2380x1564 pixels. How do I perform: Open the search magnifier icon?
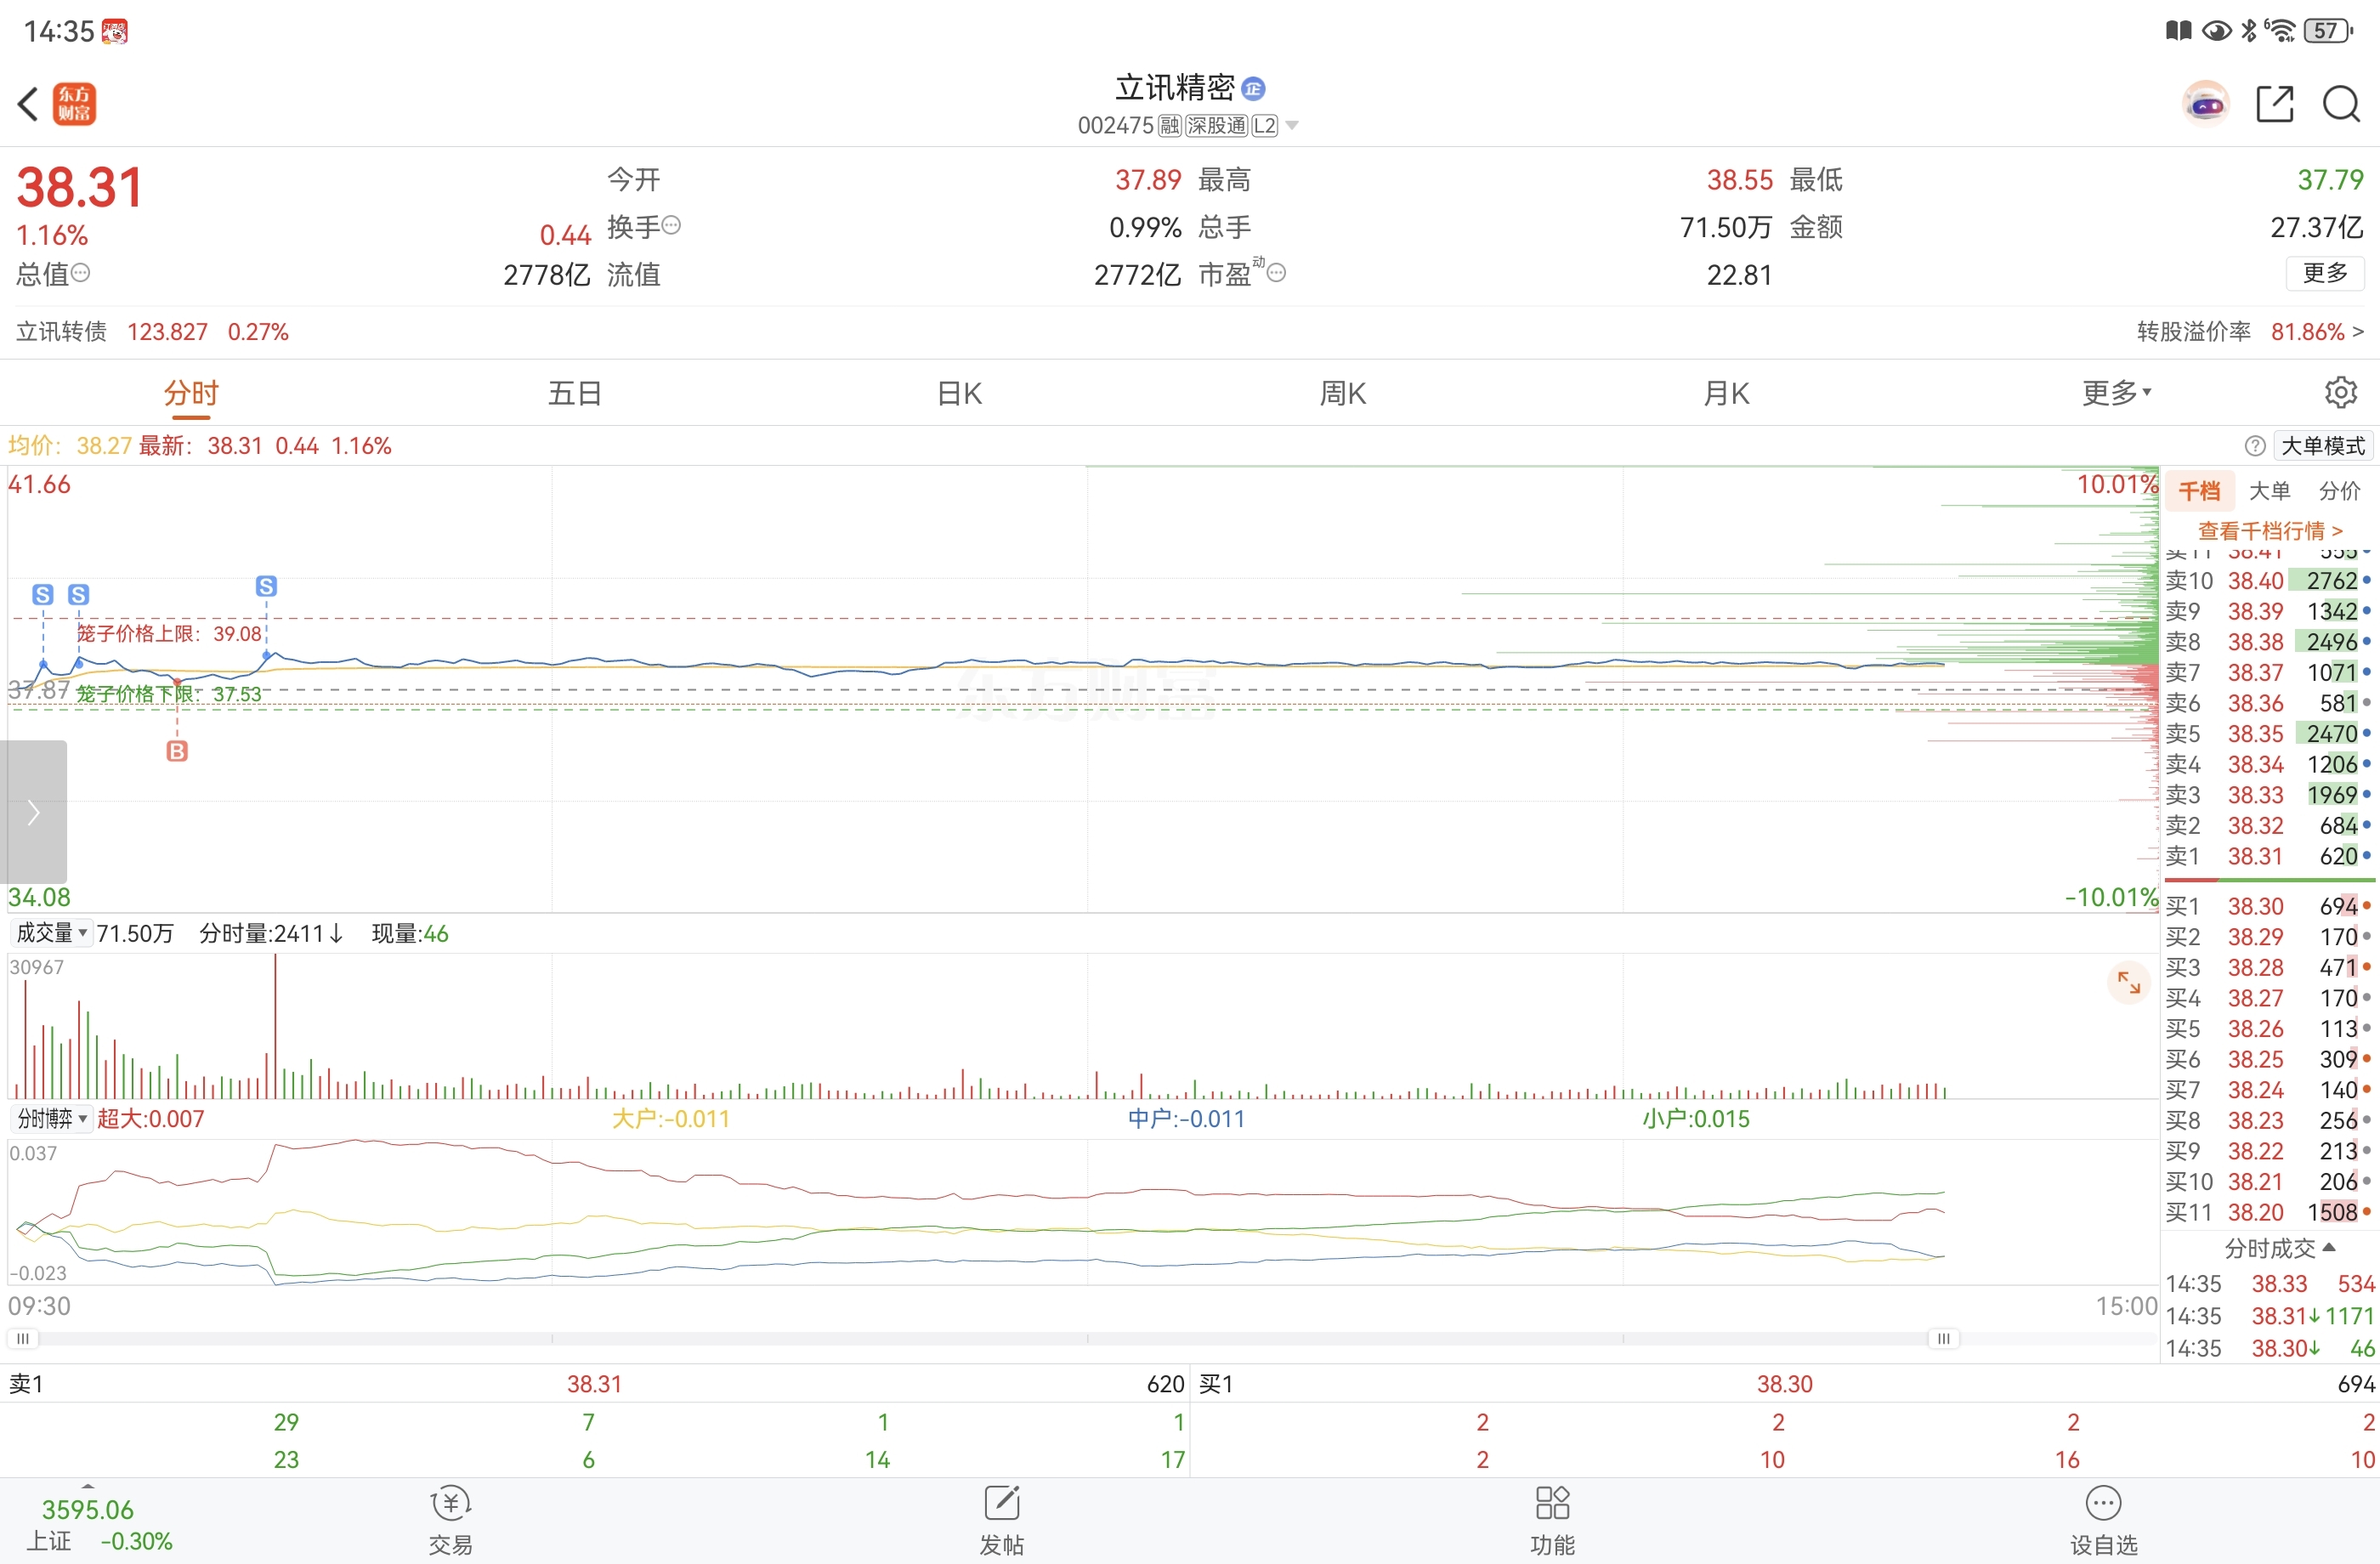coord(2341,104)
